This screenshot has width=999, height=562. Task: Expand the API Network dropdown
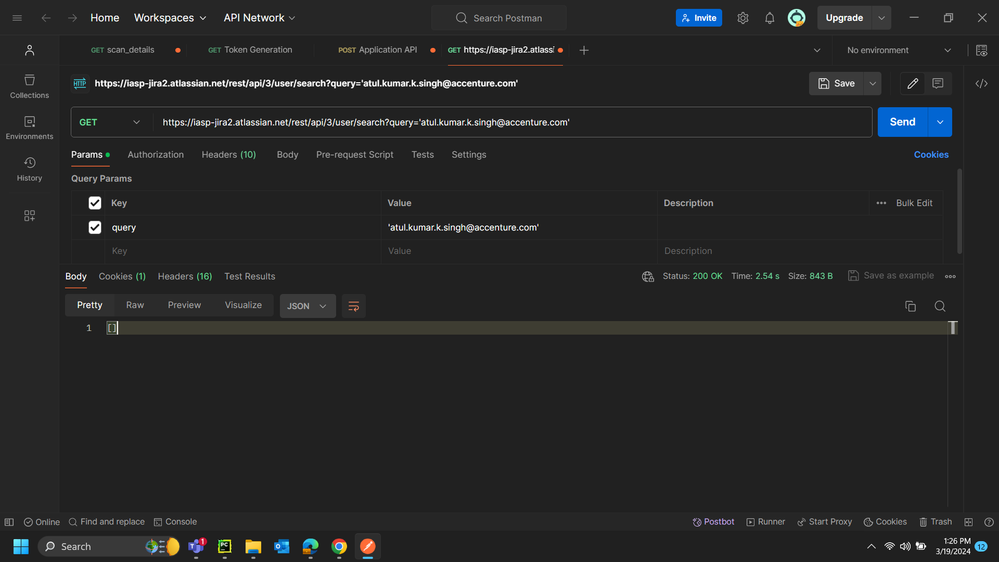click(x=259, y=18)
